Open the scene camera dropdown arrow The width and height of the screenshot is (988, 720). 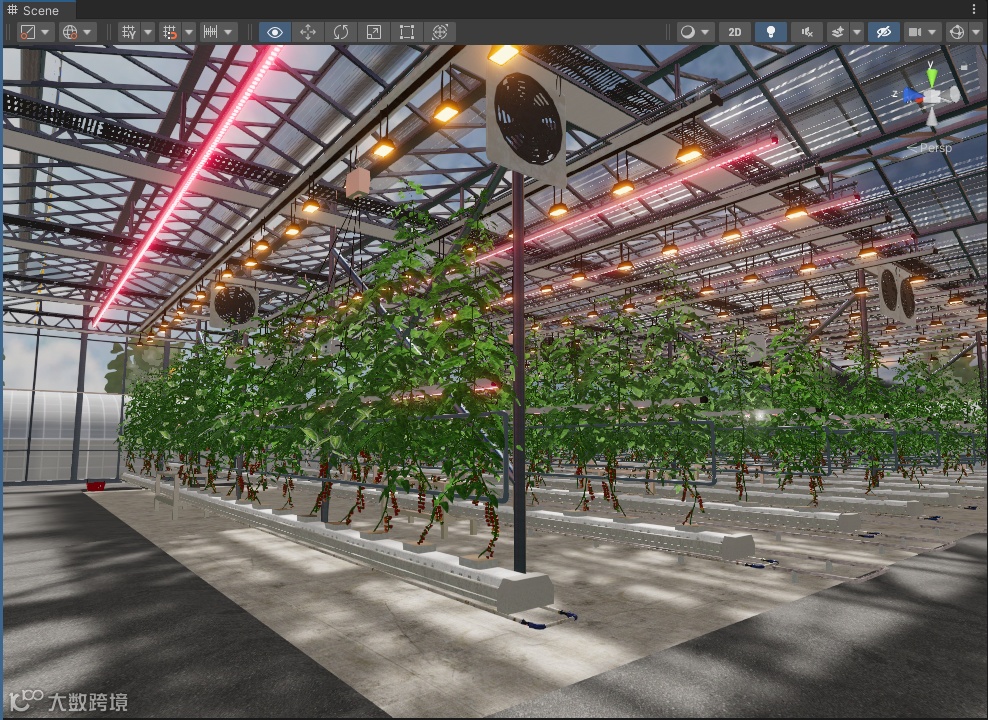[x=933, y=32]
